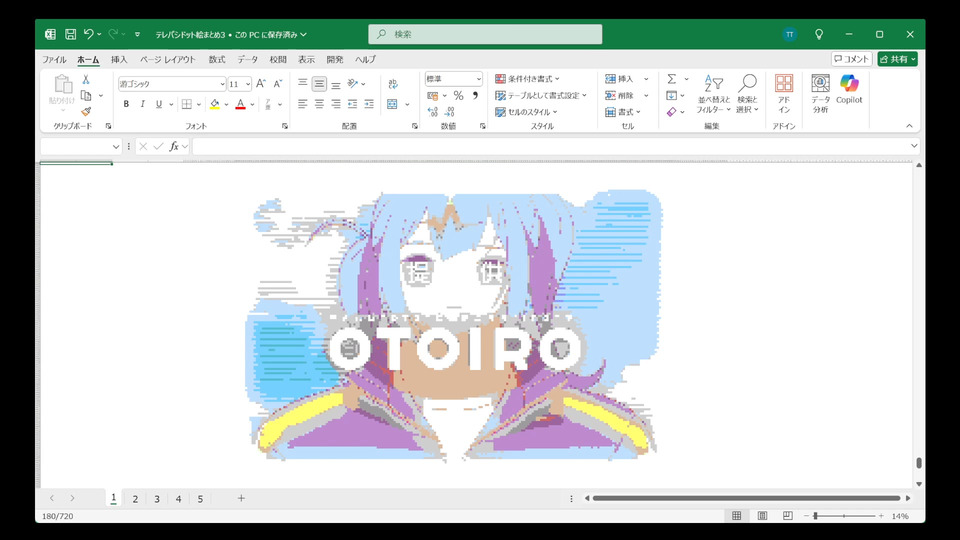
Task: Toggle align left
Action: (302, 104)
